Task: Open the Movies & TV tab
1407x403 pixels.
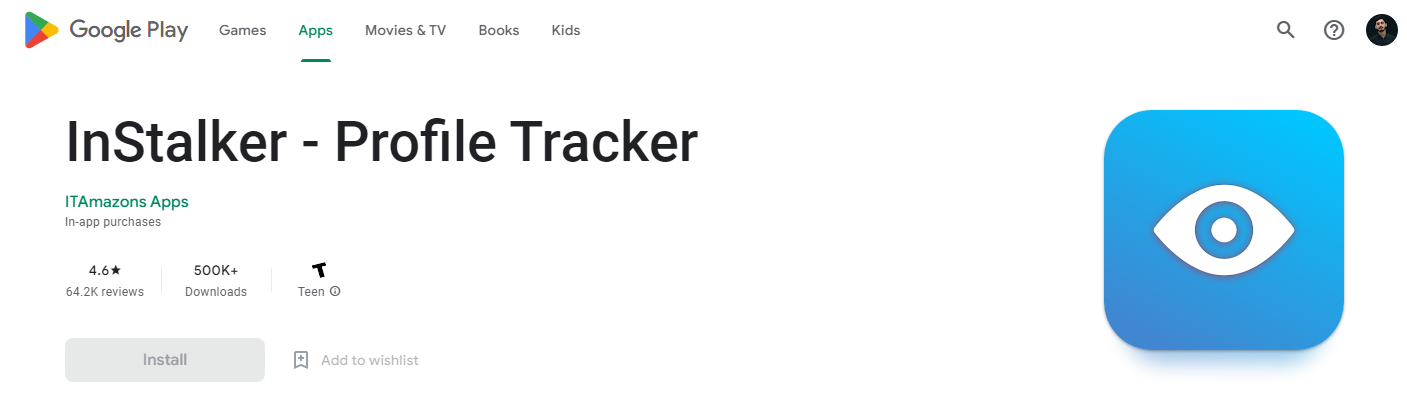Action: click(405, 30)
